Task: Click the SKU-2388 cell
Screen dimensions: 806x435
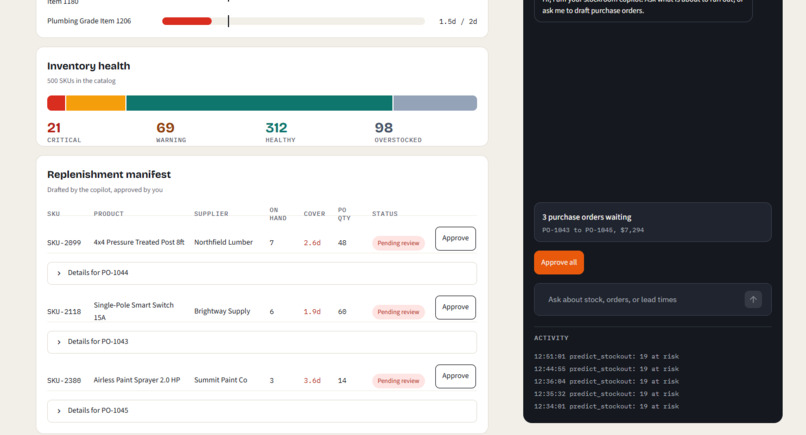Action: (x=64, y=380)
